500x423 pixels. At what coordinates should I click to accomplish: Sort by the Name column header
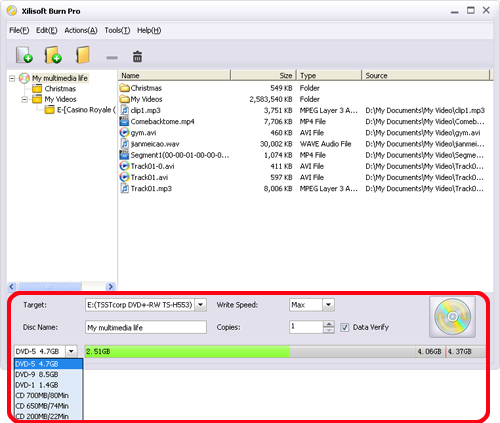click(174, 76)
